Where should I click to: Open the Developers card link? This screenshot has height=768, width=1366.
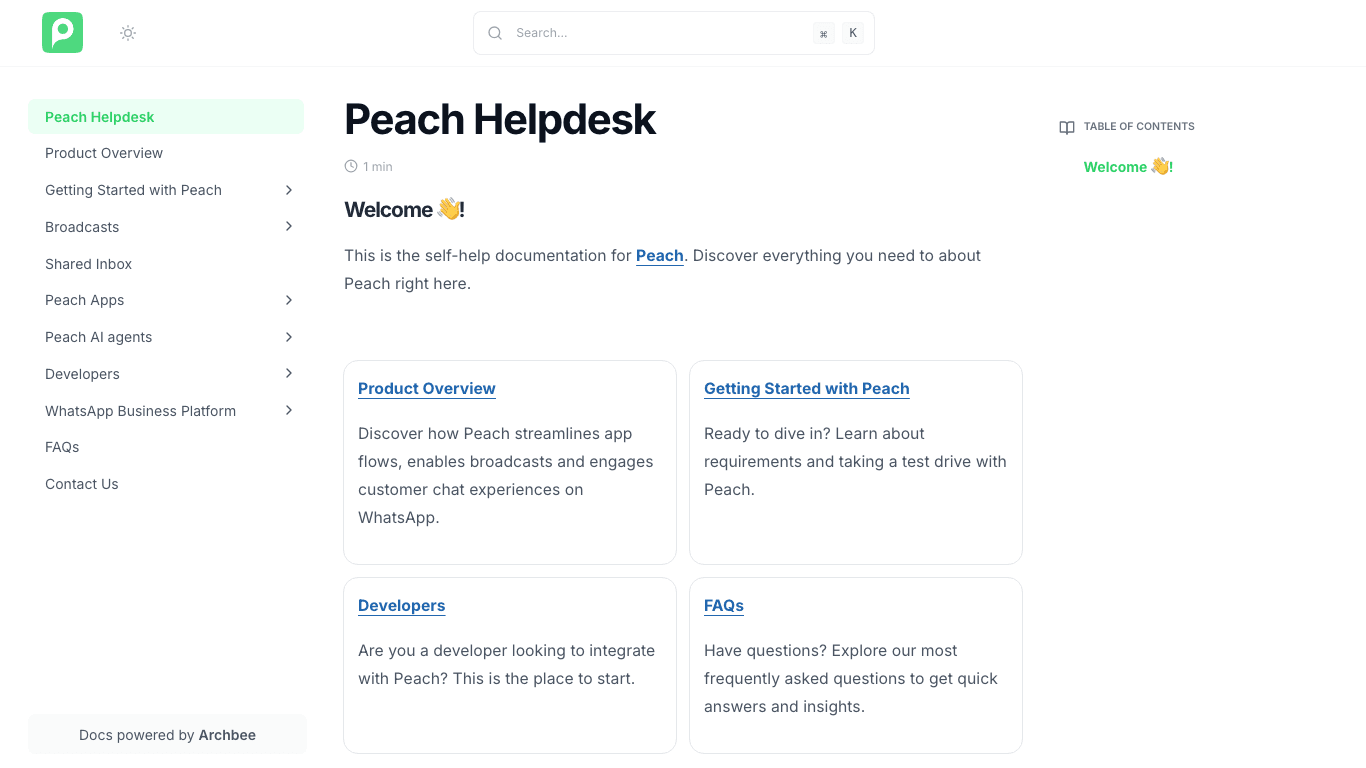point(401,605)
